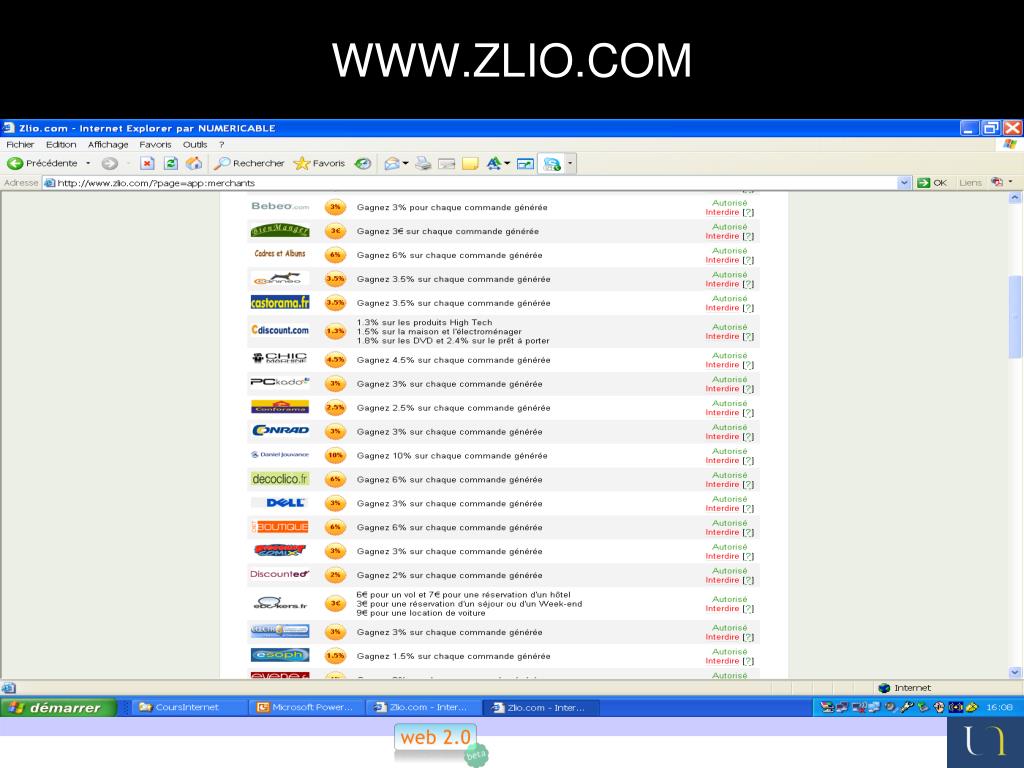Click the decoclico.fr merchant logo

[x=280, y=479]
